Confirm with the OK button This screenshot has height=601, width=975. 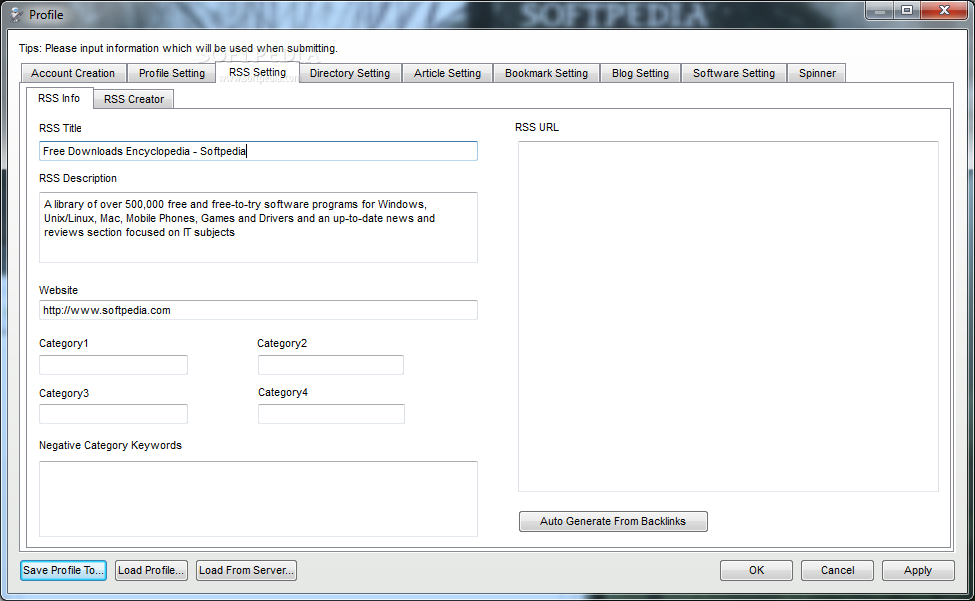tap(756, 571)
